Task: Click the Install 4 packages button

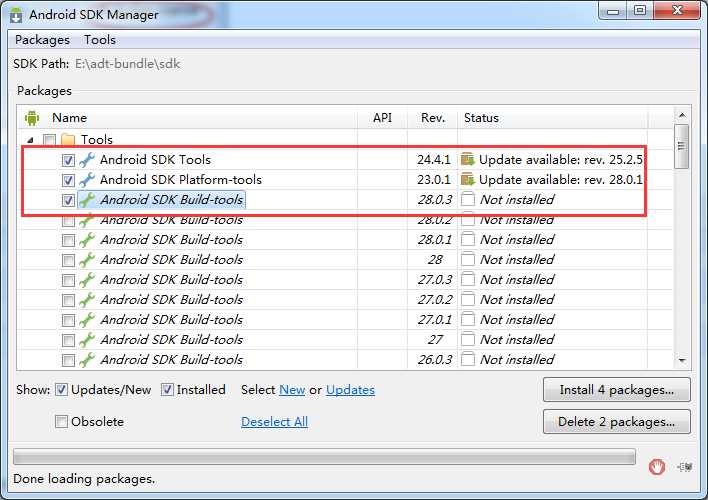Action: [x=616, y=390]
